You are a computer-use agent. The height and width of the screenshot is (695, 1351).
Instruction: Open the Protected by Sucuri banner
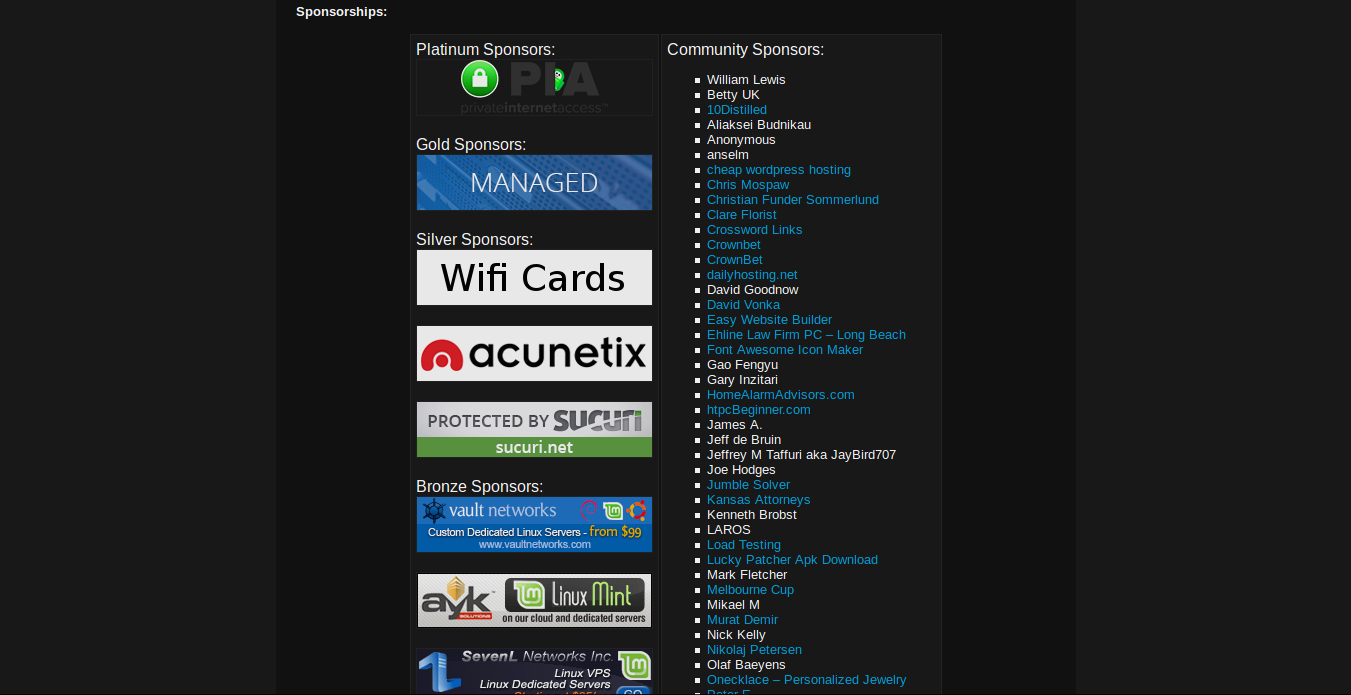point(534,429)
